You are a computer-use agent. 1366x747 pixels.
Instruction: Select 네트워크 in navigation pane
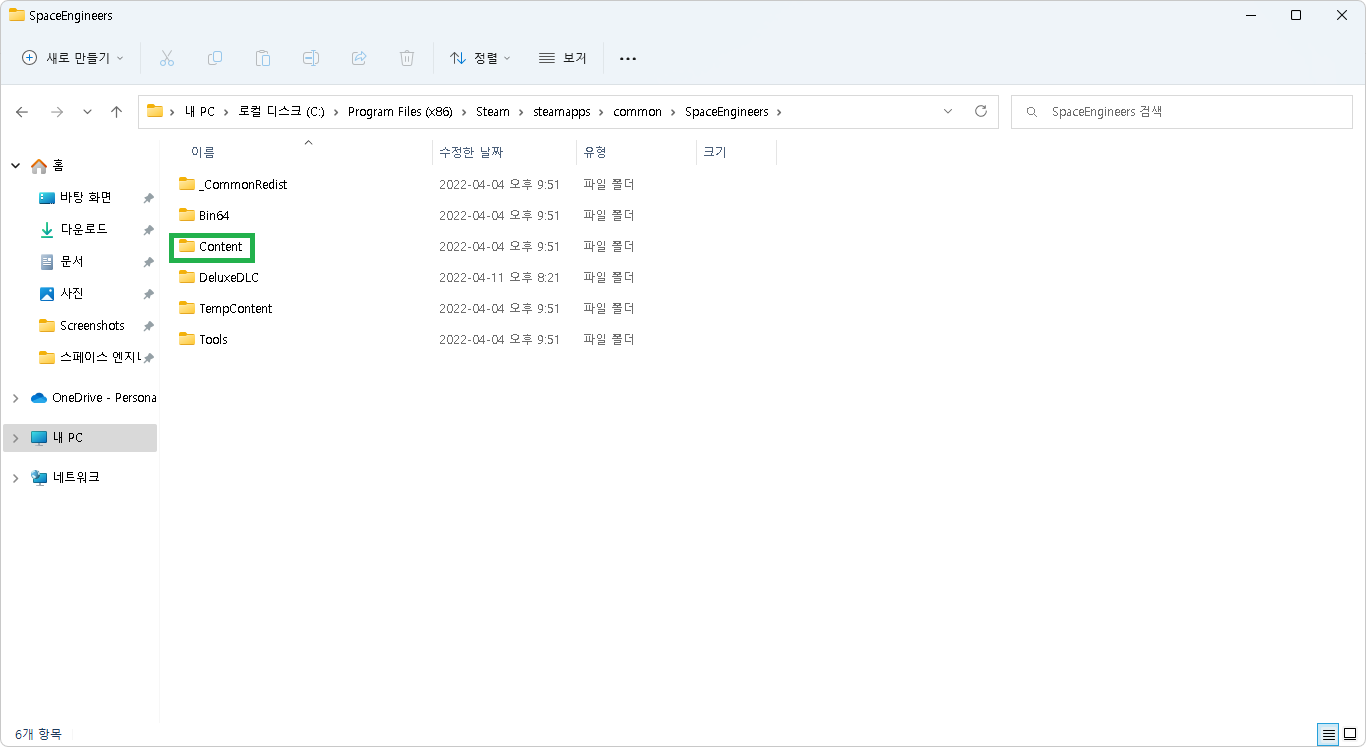pos(76,478)
